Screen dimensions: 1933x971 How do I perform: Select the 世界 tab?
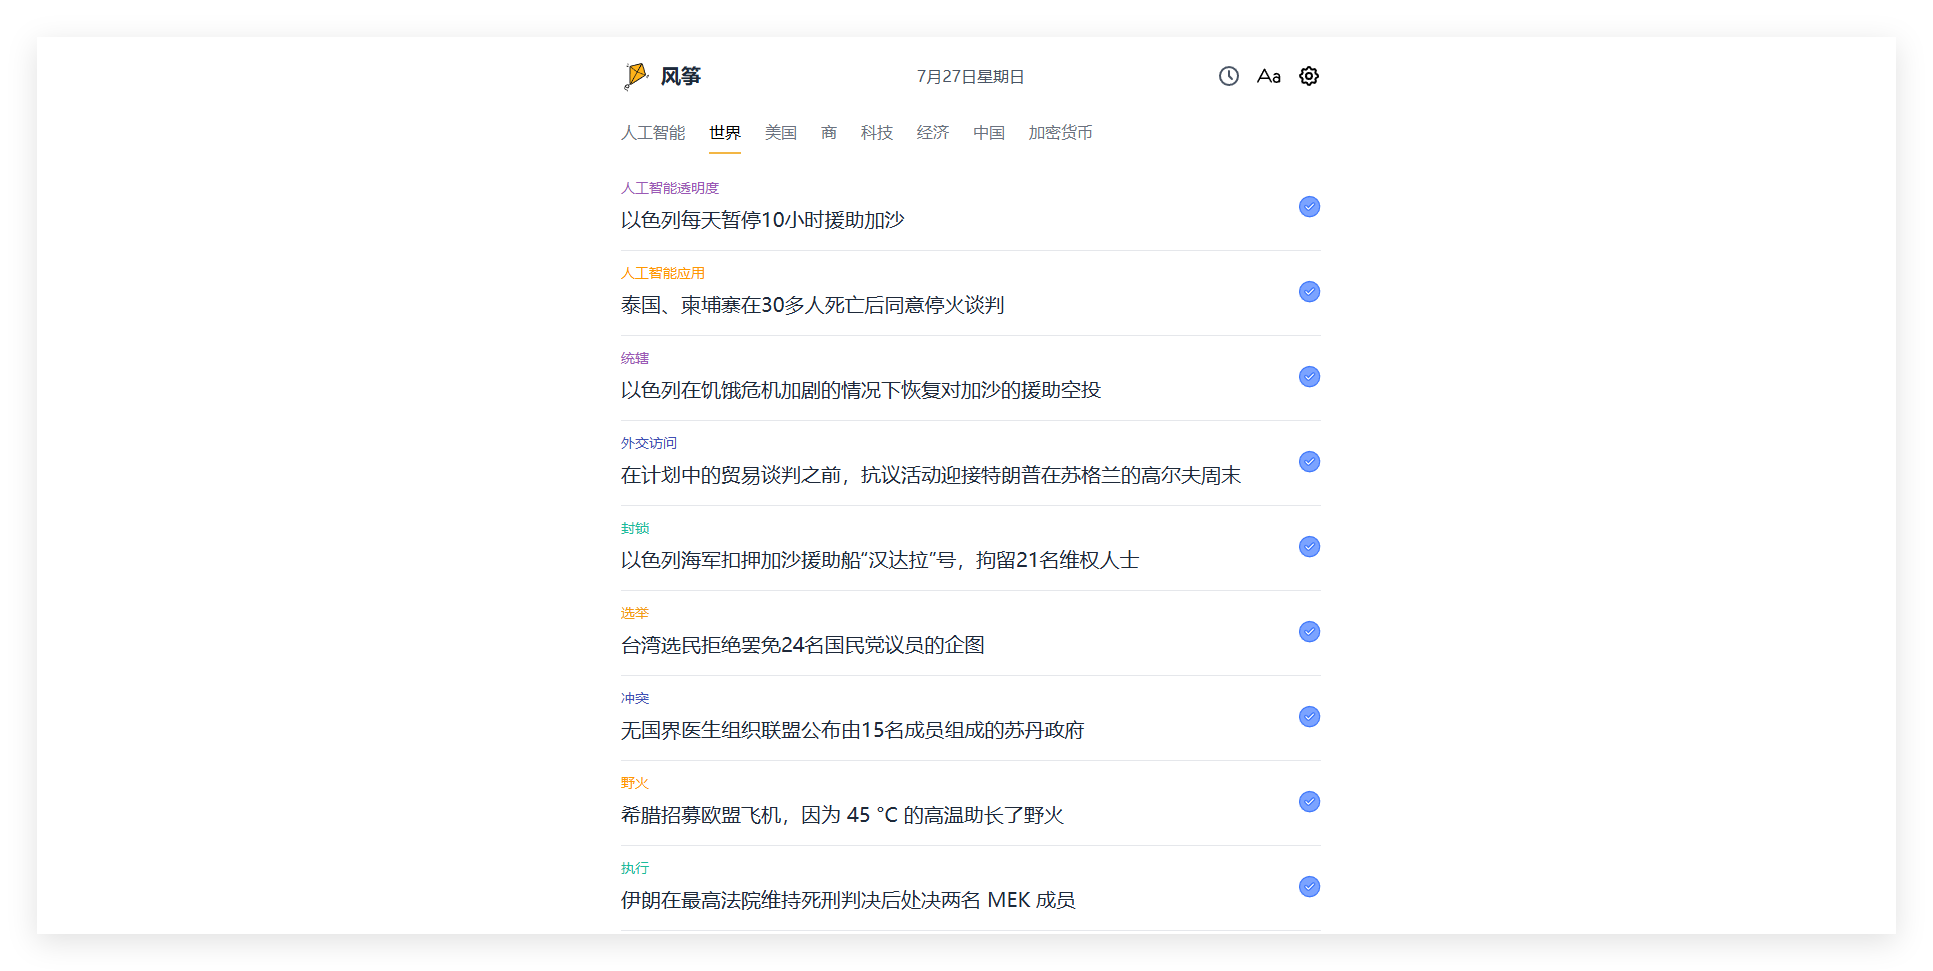[725, 133]
